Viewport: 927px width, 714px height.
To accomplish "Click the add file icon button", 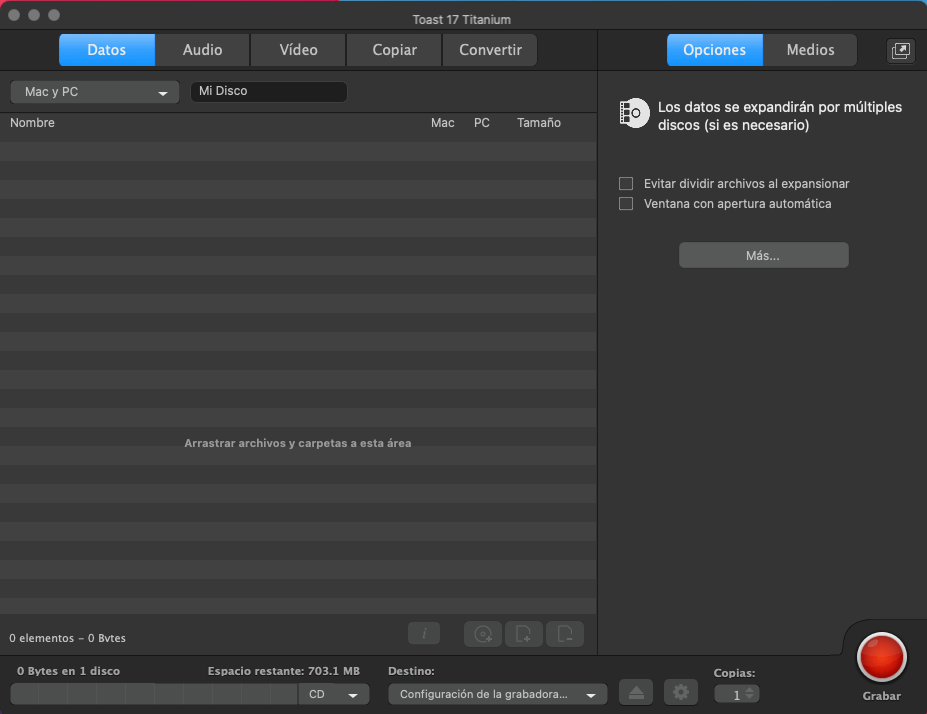I will point(524,634).
